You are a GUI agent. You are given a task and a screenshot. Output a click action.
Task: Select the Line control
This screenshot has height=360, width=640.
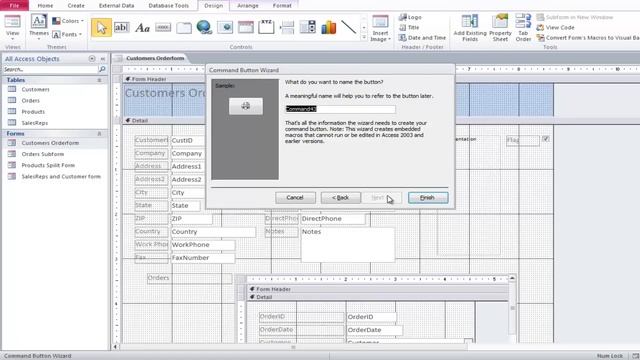coord(349,27)
